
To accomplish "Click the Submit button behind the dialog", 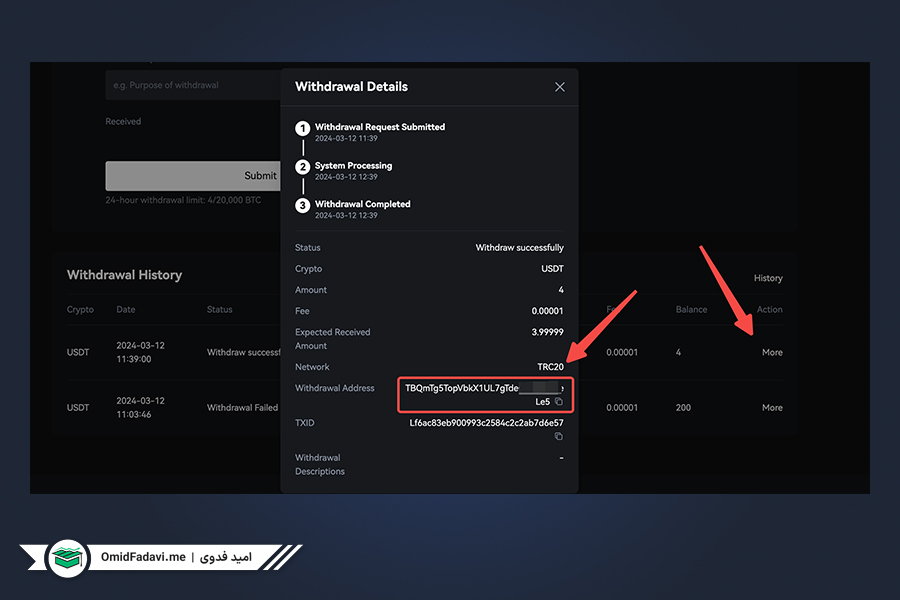I will tap(193, 176).
